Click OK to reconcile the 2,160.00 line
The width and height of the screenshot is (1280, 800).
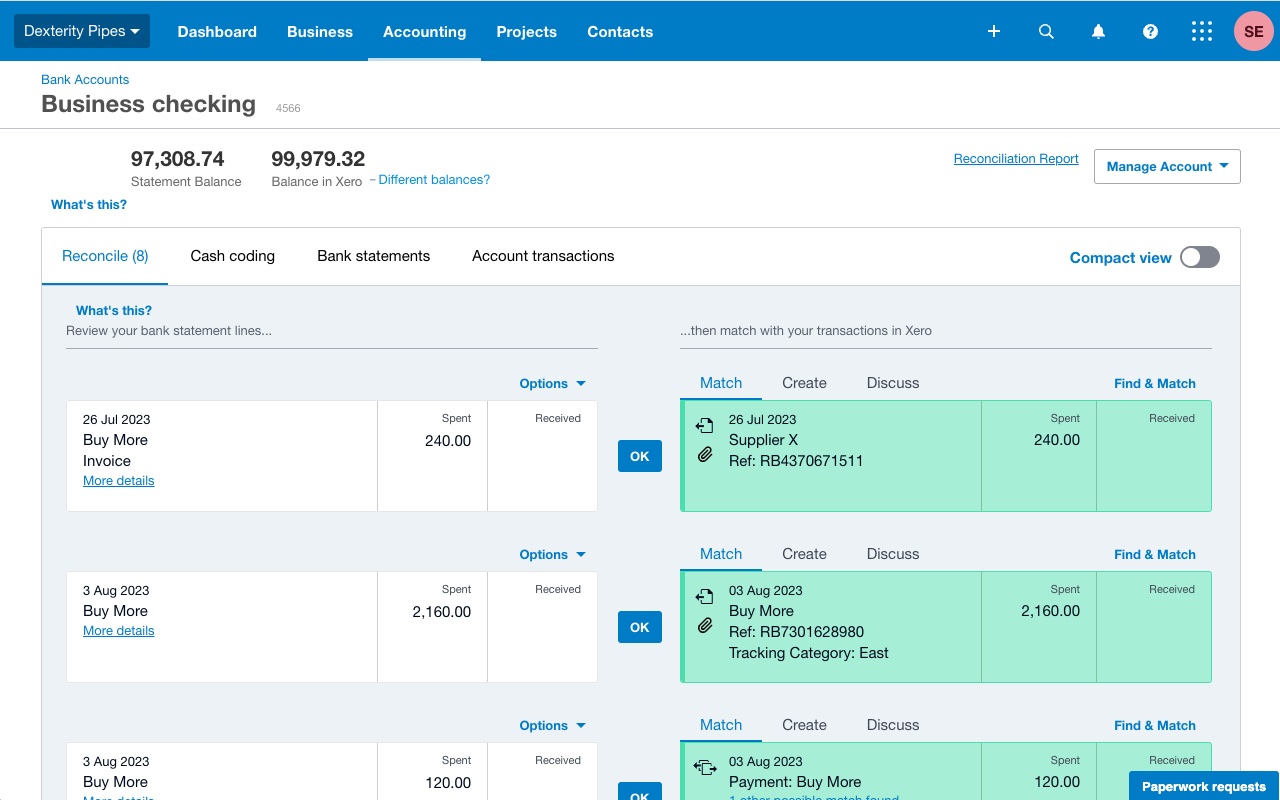[640, 627]
